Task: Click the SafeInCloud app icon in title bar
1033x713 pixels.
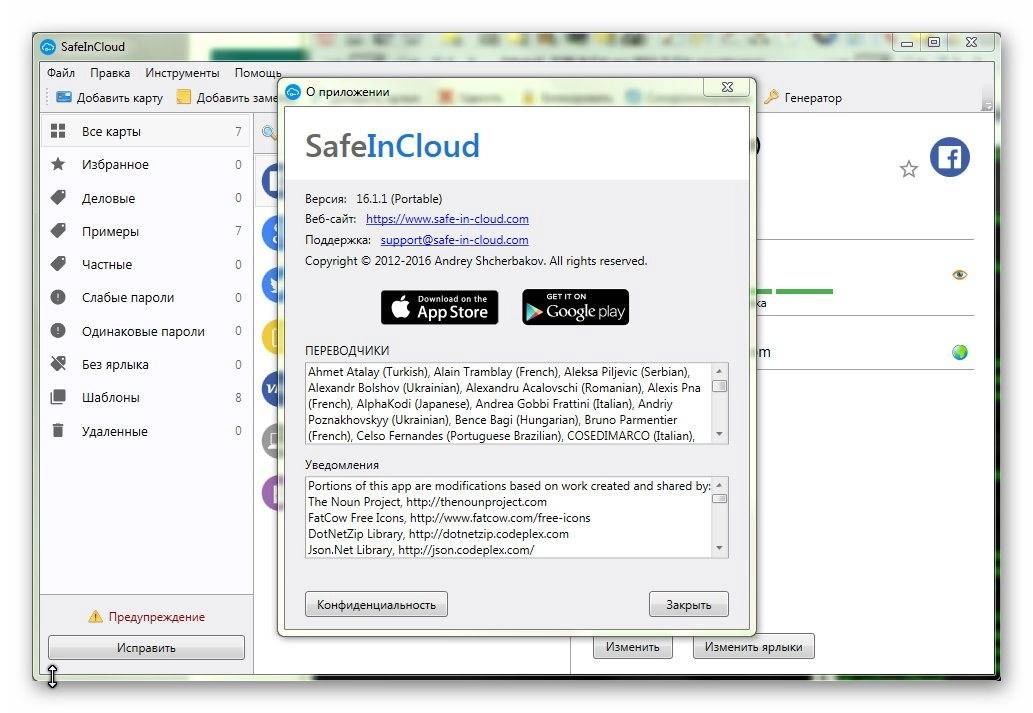Action: click(x=48, y=47)
